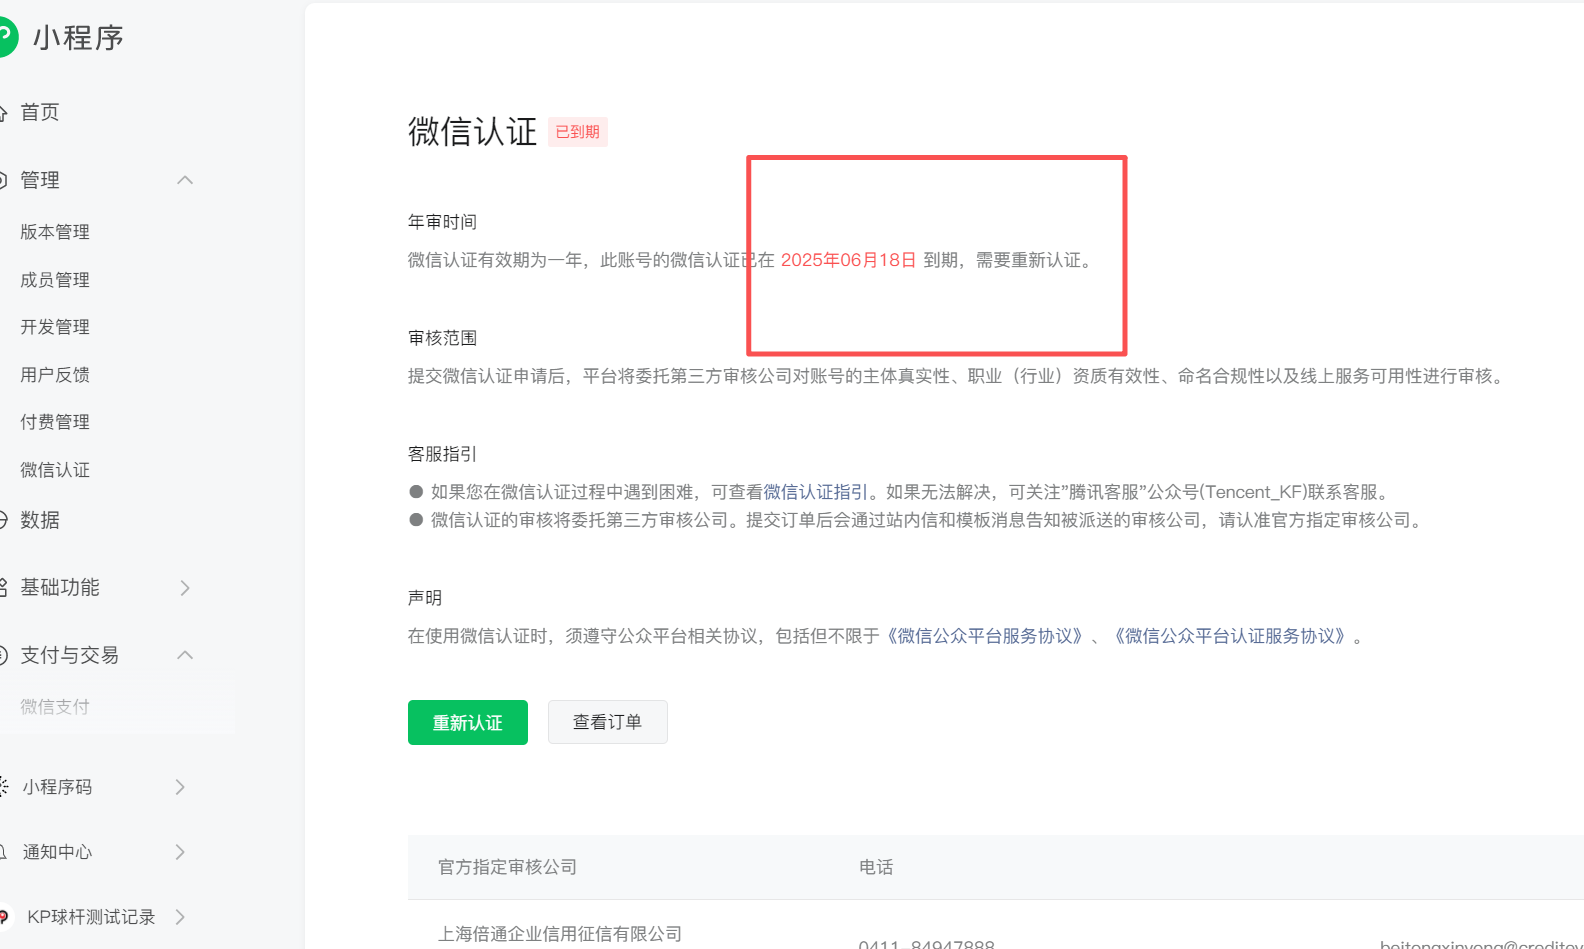Open 《微信公众平台认证服务协议》 link

[x=1230, y=636]
